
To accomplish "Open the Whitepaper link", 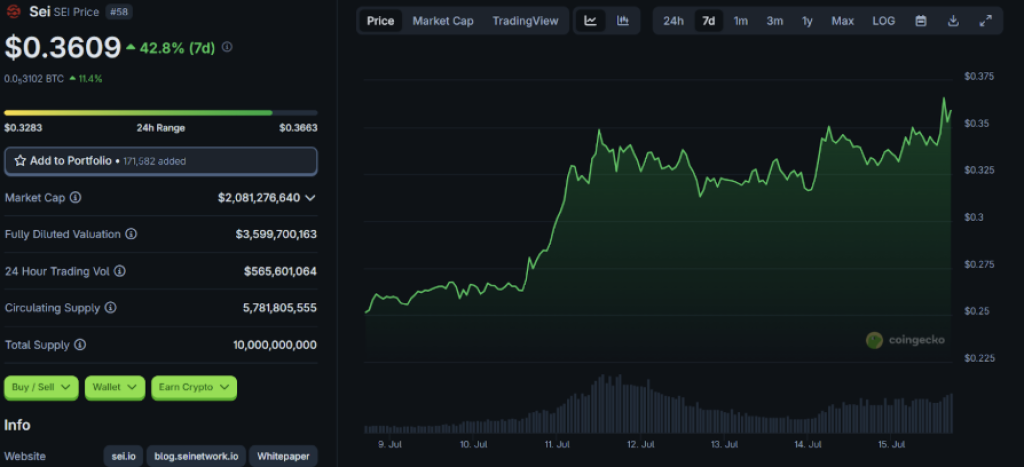I will [283, 456].
